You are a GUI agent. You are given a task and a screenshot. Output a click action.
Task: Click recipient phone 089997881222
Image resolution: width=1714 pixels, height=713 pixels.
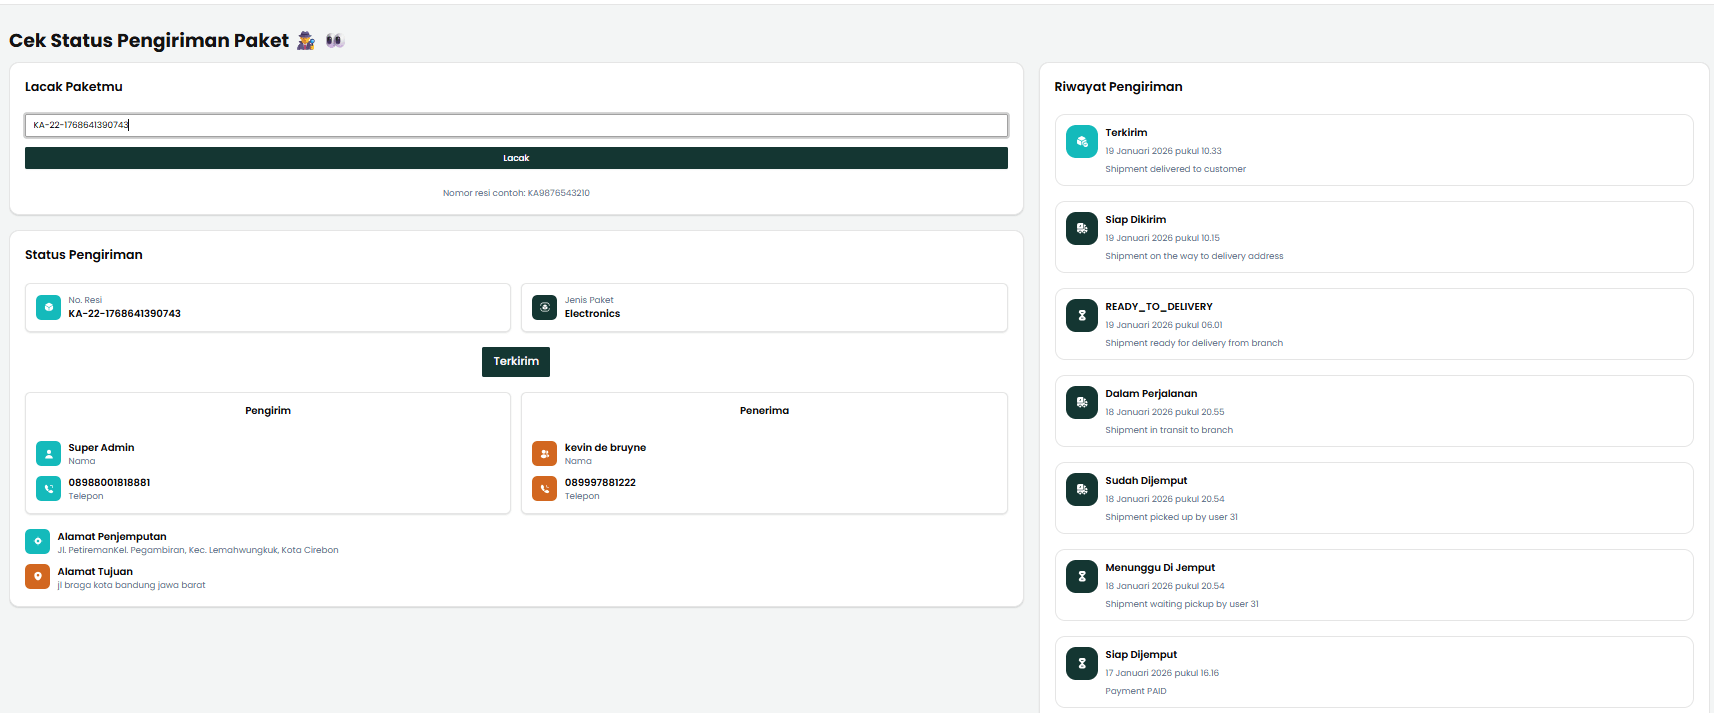tap(600, 483)
